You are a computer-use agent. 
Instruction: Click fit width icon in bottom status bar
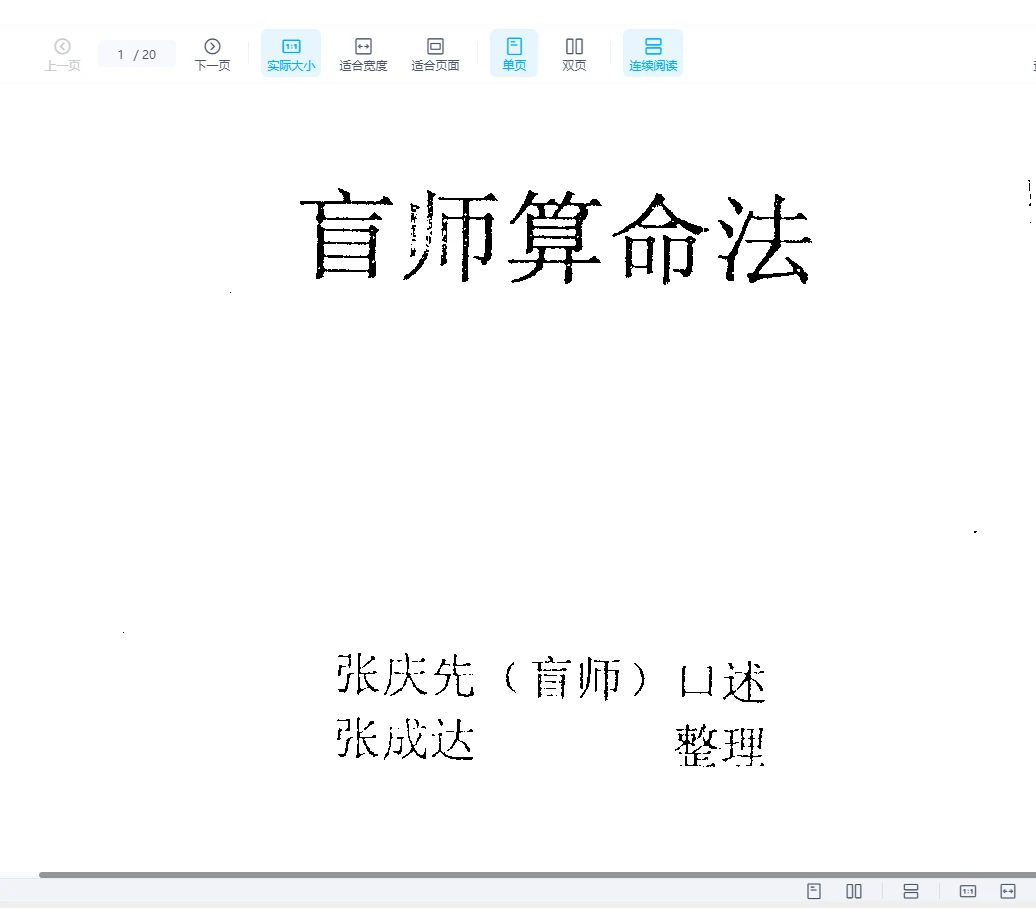click(x=1008, y=891)
